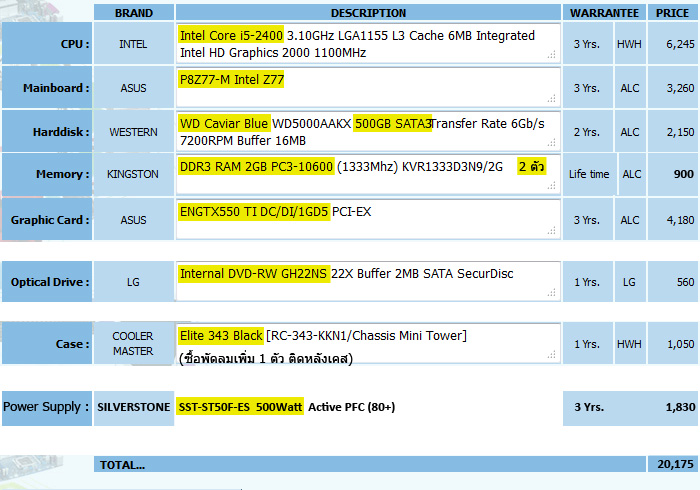Grab resize handle of Harddisk description box
Screen dimensions: 700x490
(x=552, y=143)
